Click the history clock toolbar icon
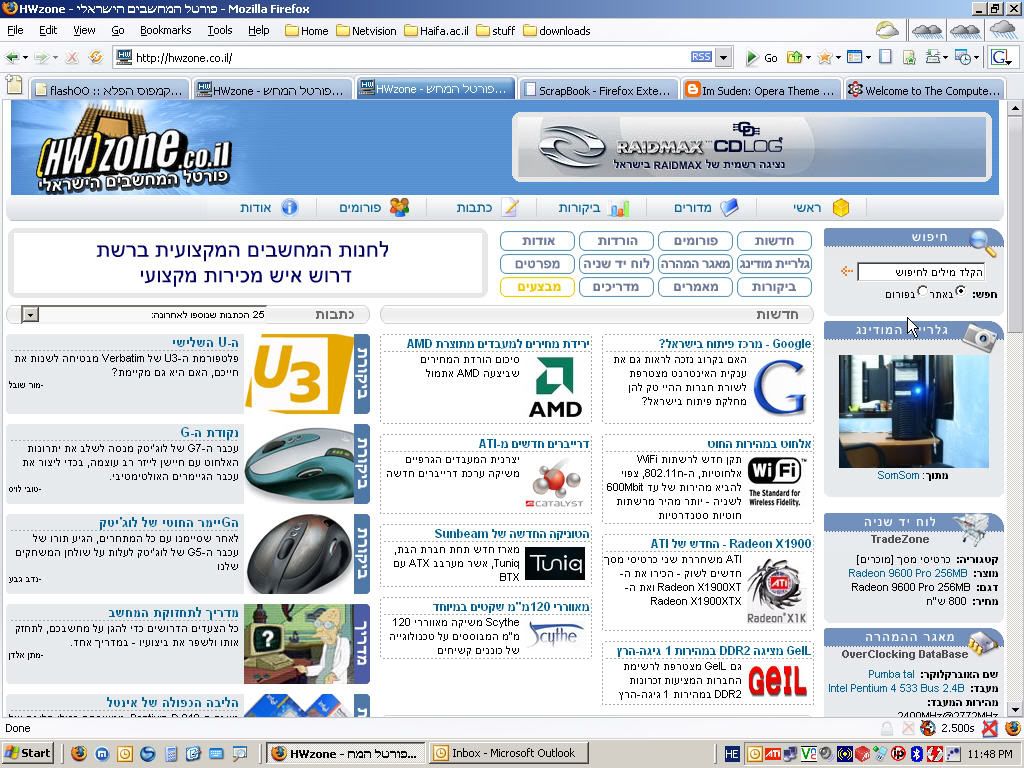 click(963, 57)
